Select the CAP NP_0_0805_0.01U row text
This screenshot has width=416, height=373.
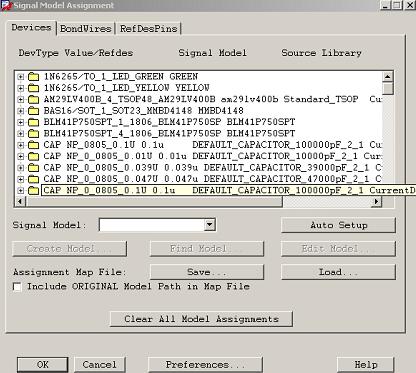pos(212,156)
